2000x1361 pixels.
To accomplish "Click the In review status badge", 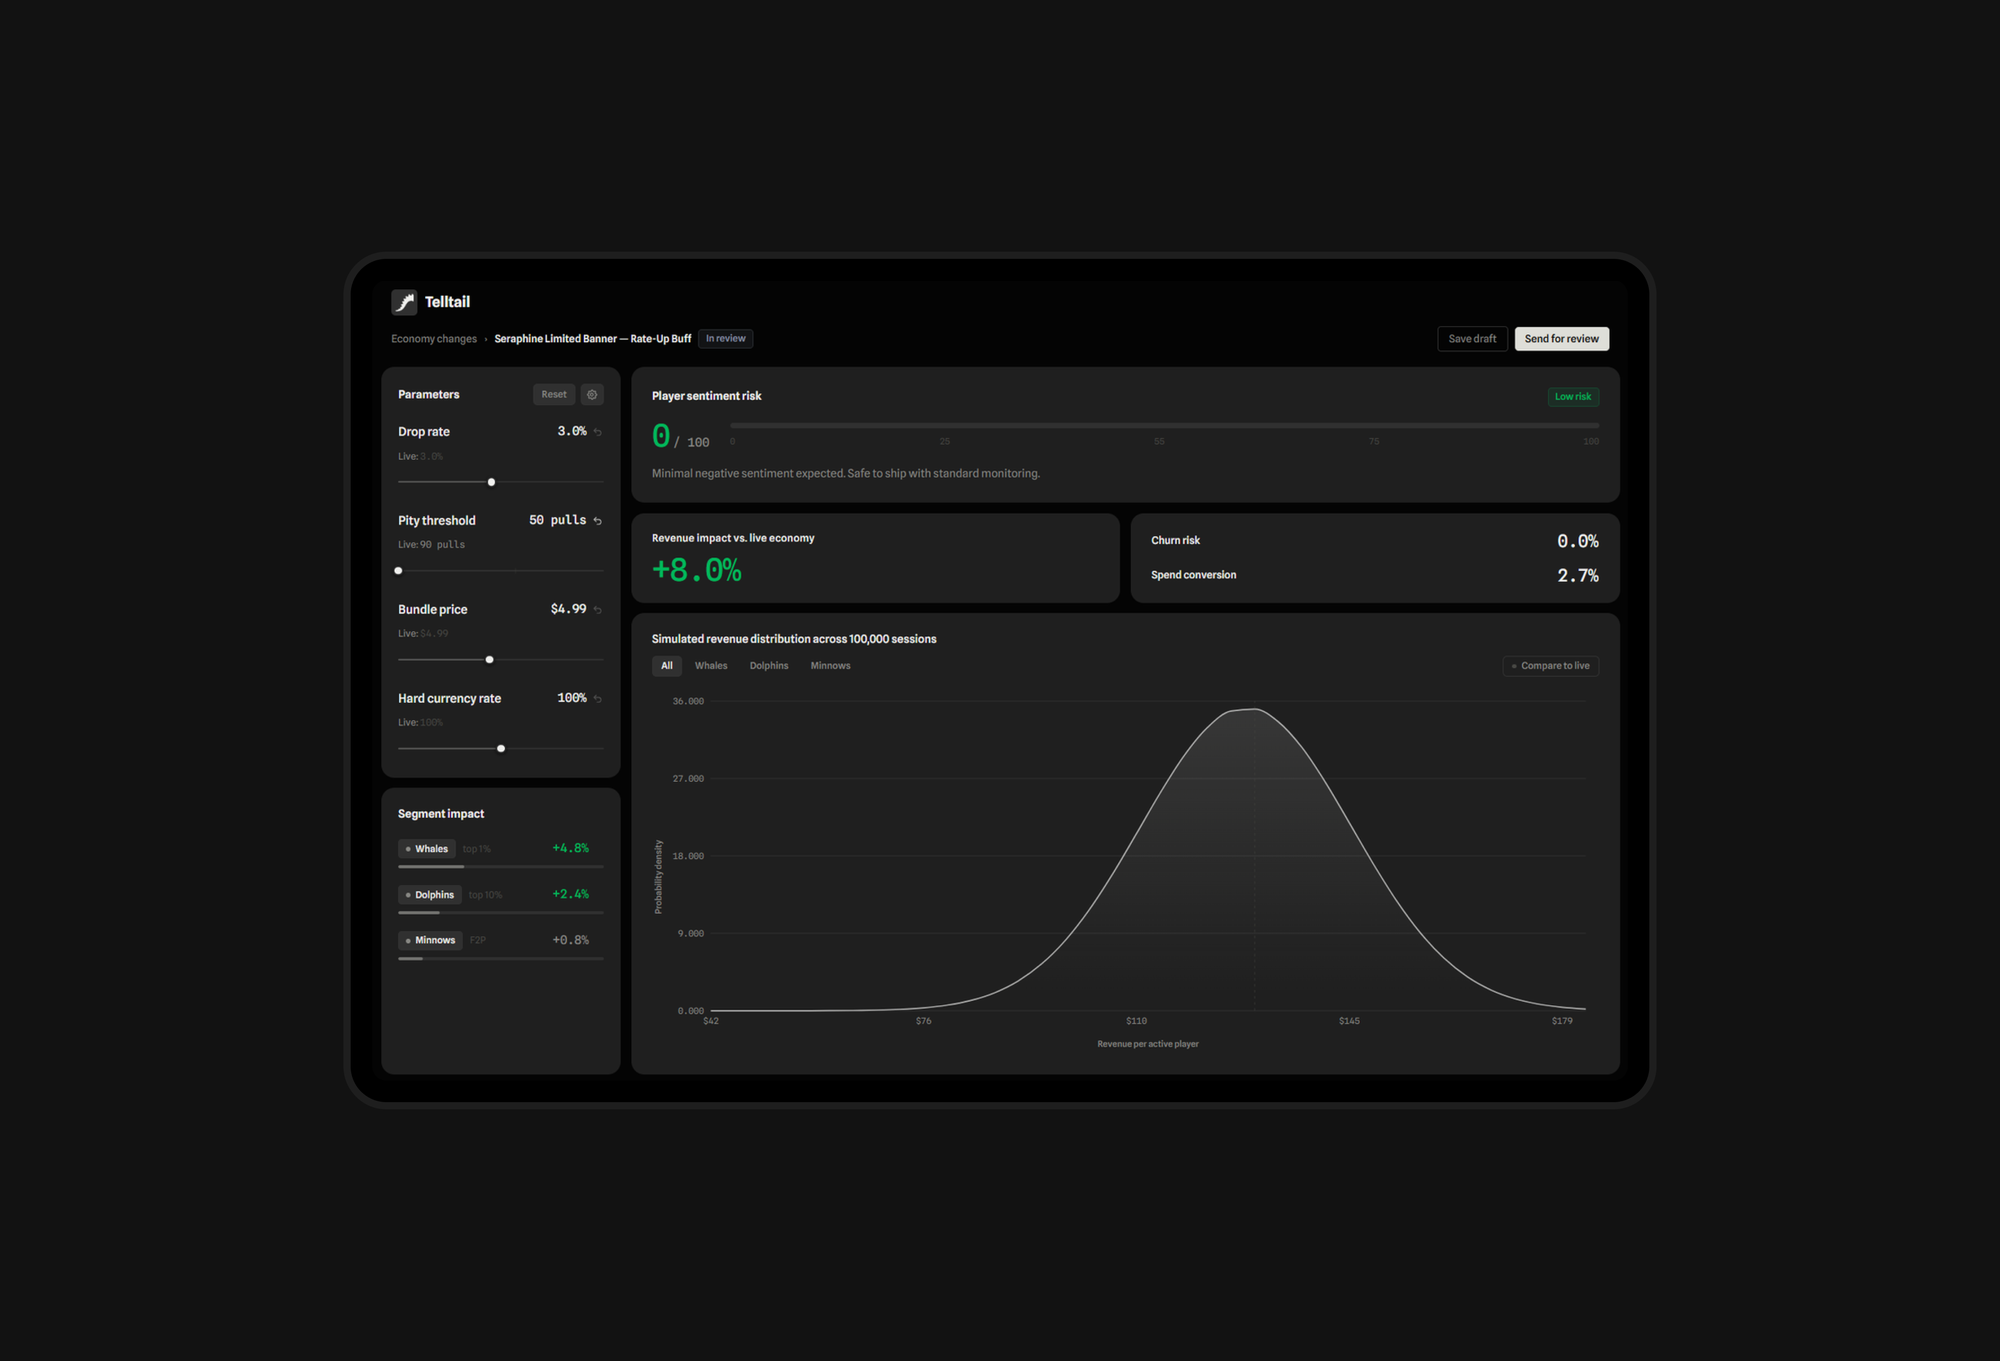I will [x=725, y=339].
